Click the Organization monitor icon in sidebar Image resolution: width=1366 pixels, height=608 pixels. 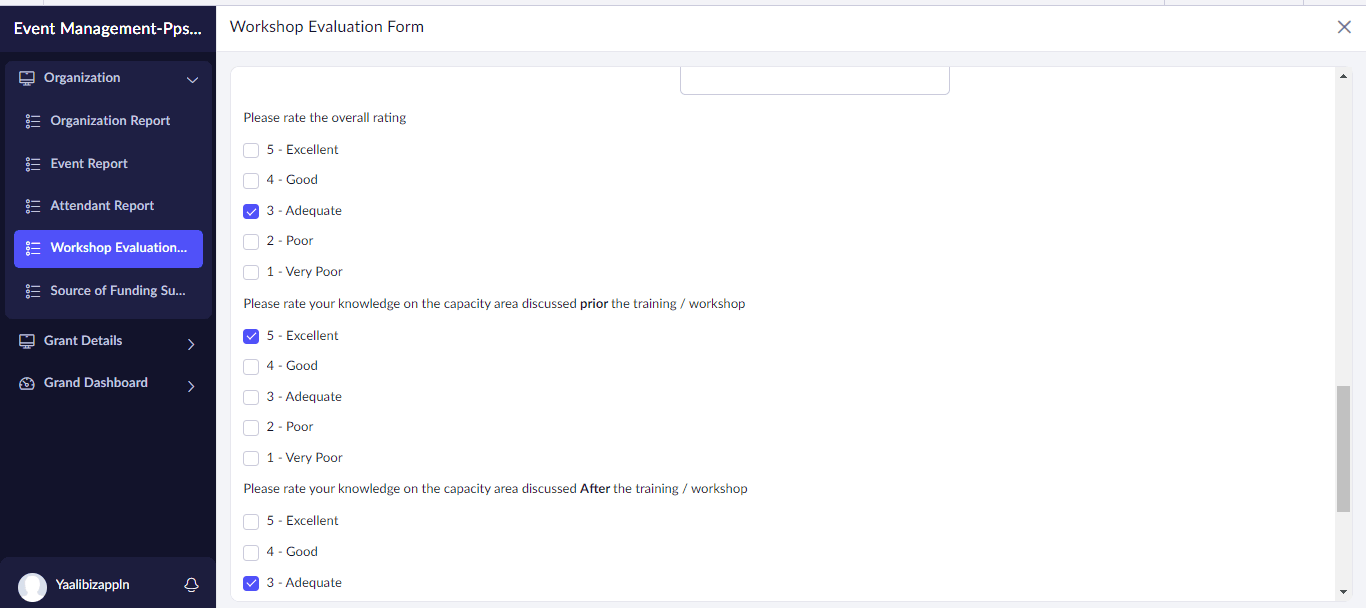click(27, 78)
